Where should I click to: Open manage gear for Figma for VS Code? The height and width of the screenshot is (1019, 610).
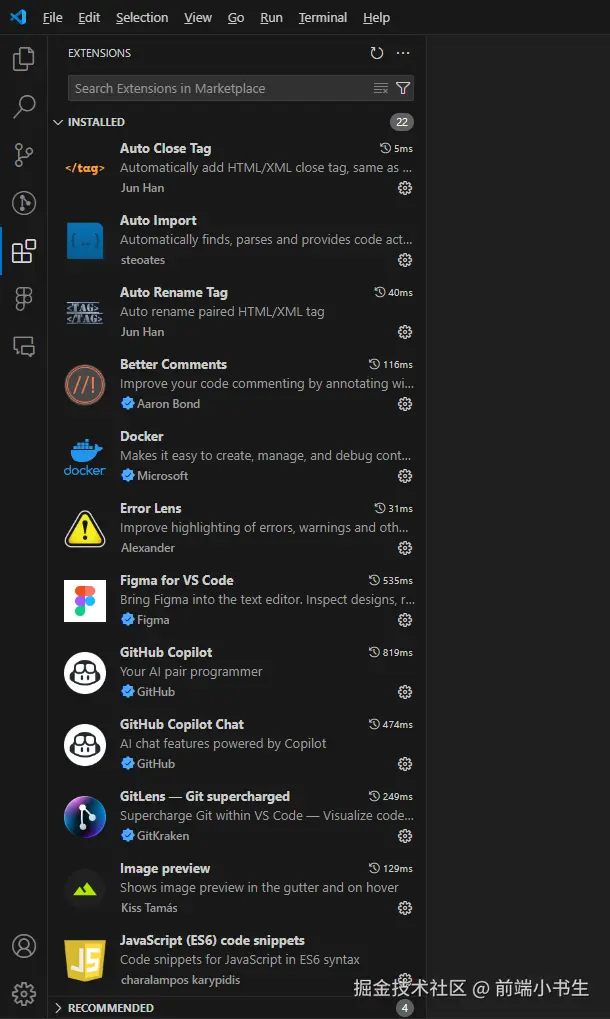[x=405, y=620]
